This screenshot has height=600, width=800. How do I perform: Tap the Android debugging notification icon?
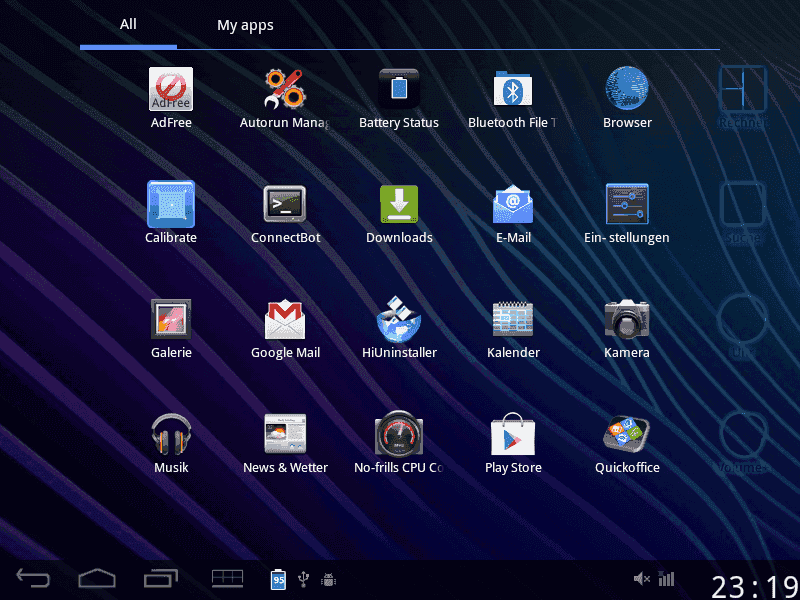pyautogui.click(x=328, y=580)
